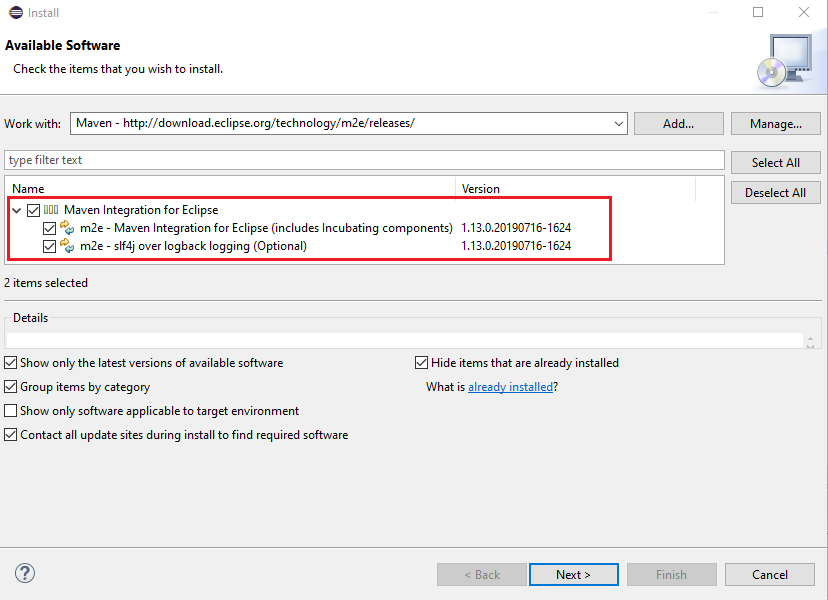Focus the type filter text field
This screenshot has width=828, height=600.
pyautogui.click(x=364, y=160)
